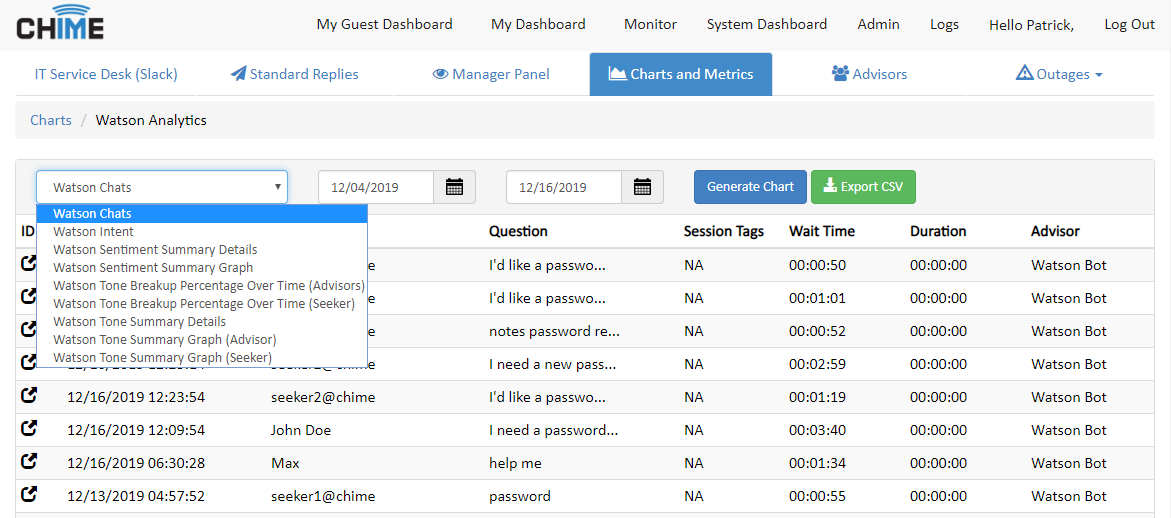Image resolution: width=1171 pixels, height=518 pixels.
Task: Open session icon for 12/16/2019 12:23:54 row
Action: point(28,396)
